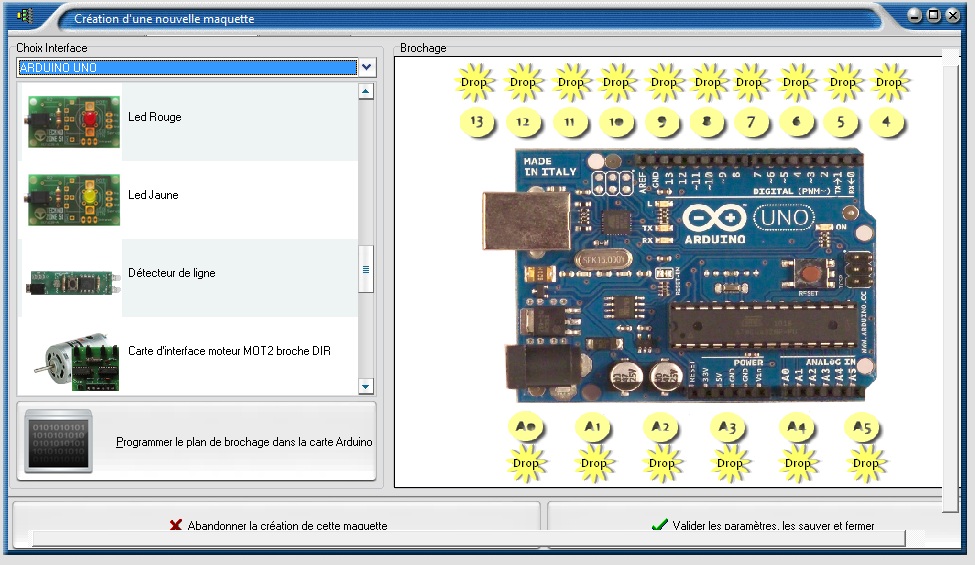Click the ARDUINO UNO combo box field
Image resolution: width=975 pixels, height=565 pixels.
click(187, 68)
